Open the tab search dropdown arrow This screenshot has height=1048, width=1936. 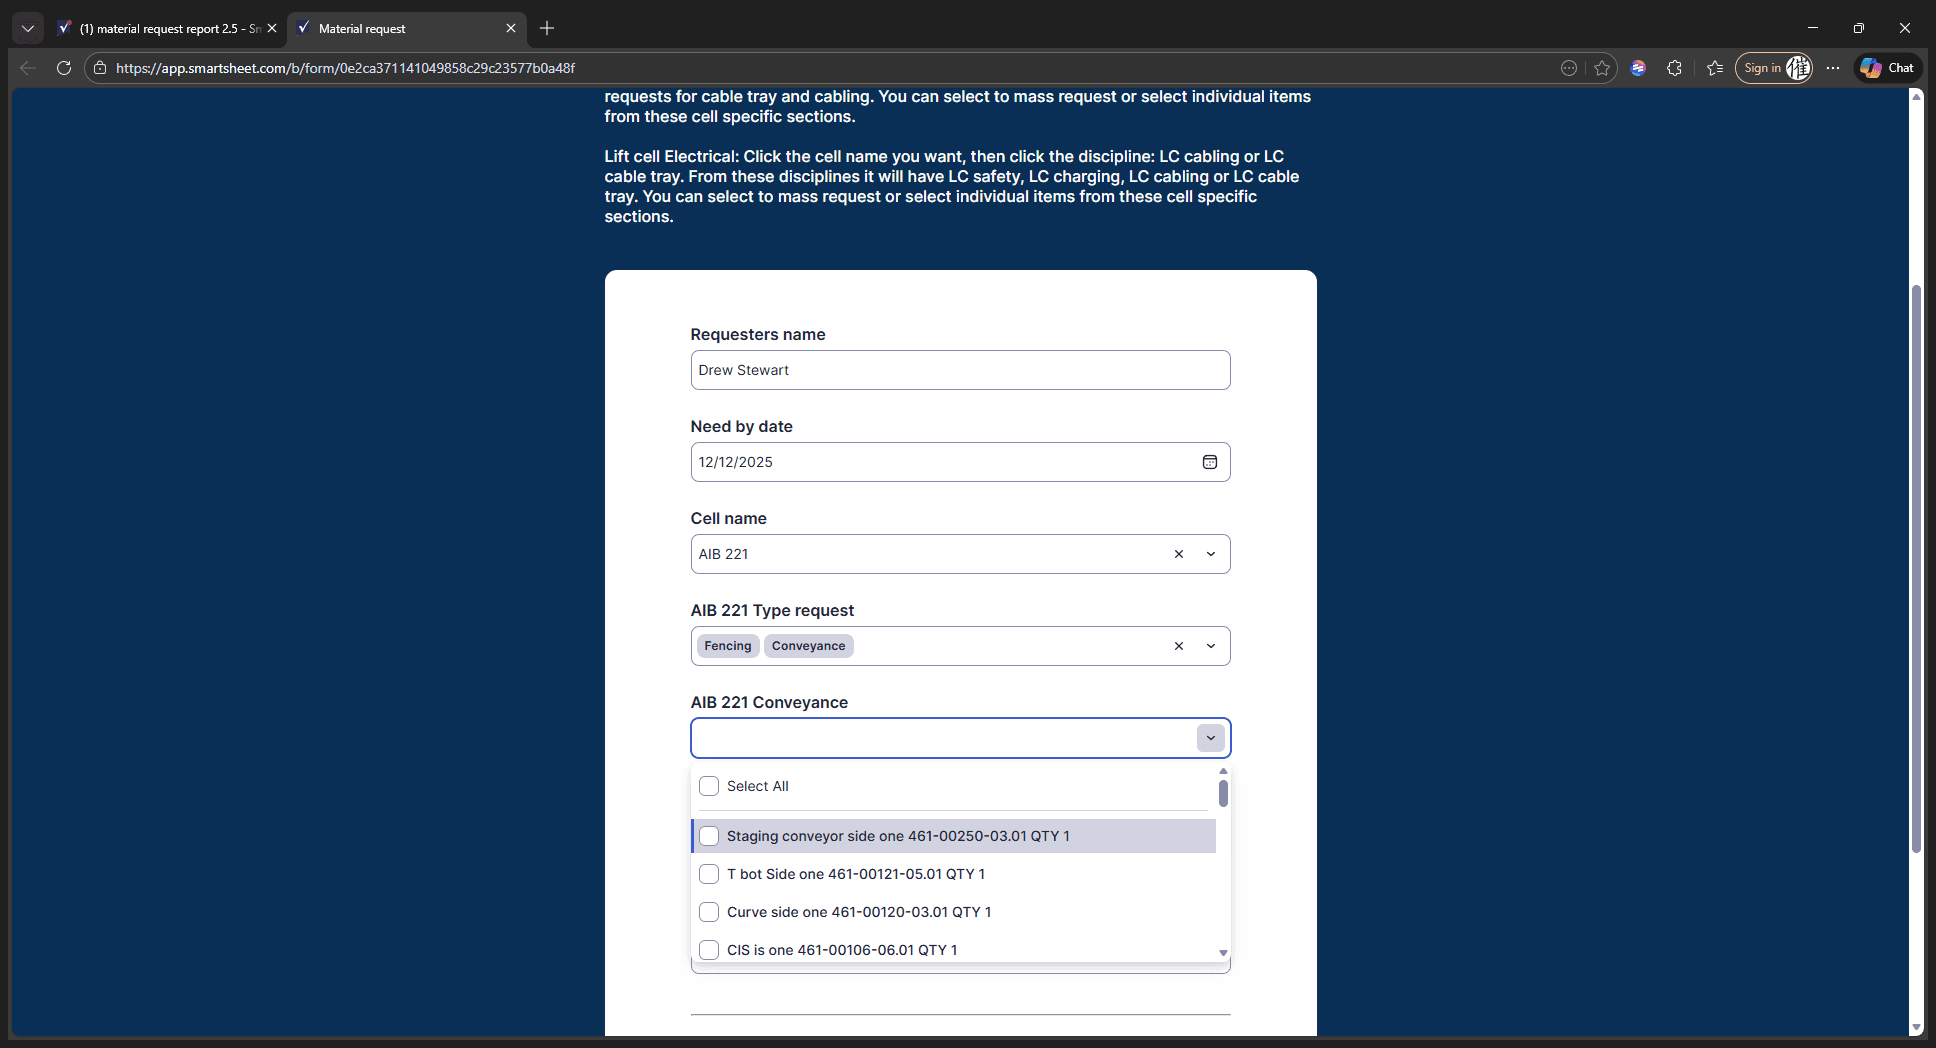pyautogui.click(x=28, y=28)
